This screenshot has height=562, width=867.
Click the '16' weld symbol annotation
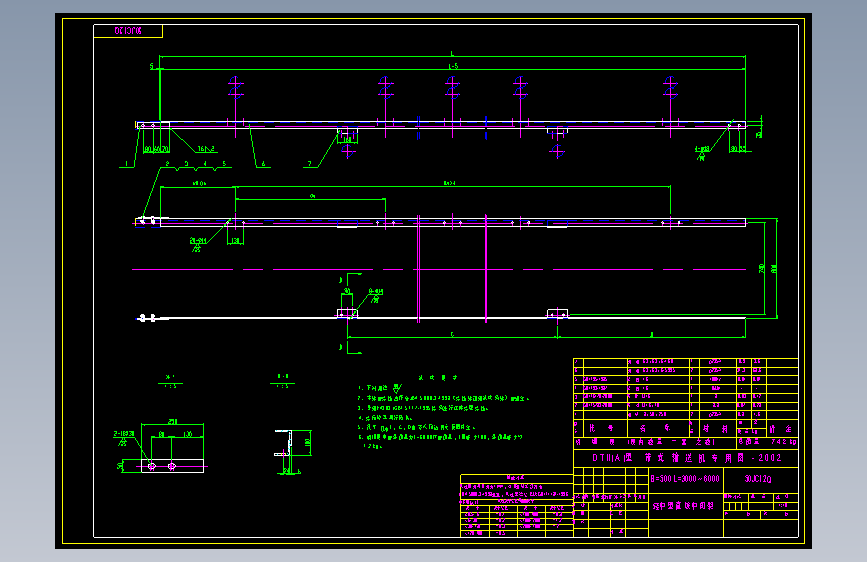click(x=206, y=149)
